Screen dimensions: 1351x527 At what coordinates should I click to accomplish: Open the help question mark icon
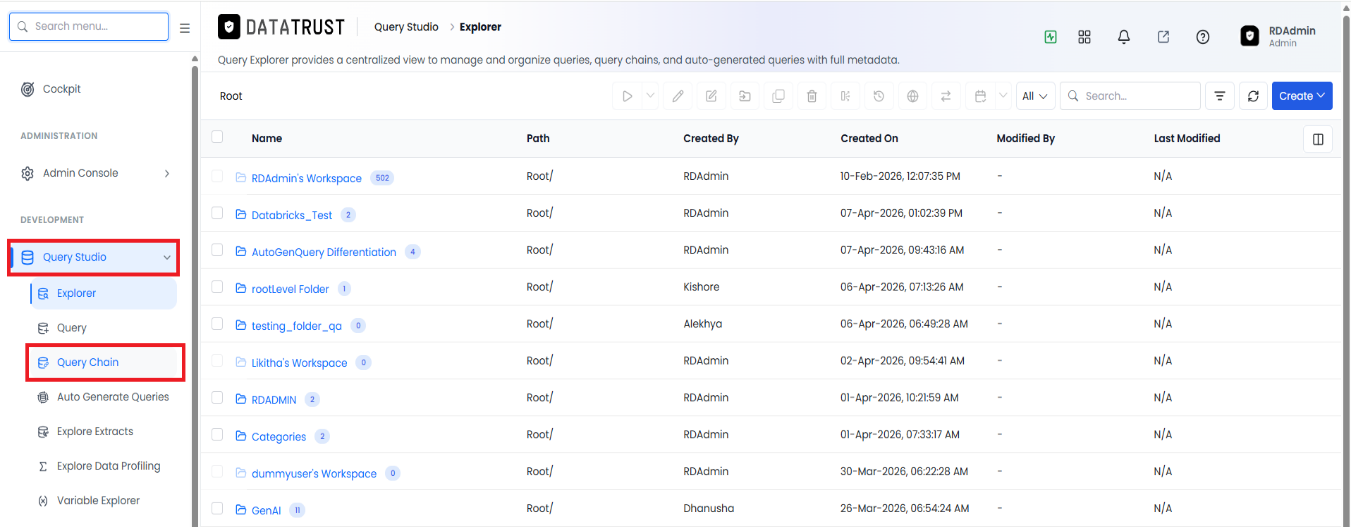click(1203, 37)
